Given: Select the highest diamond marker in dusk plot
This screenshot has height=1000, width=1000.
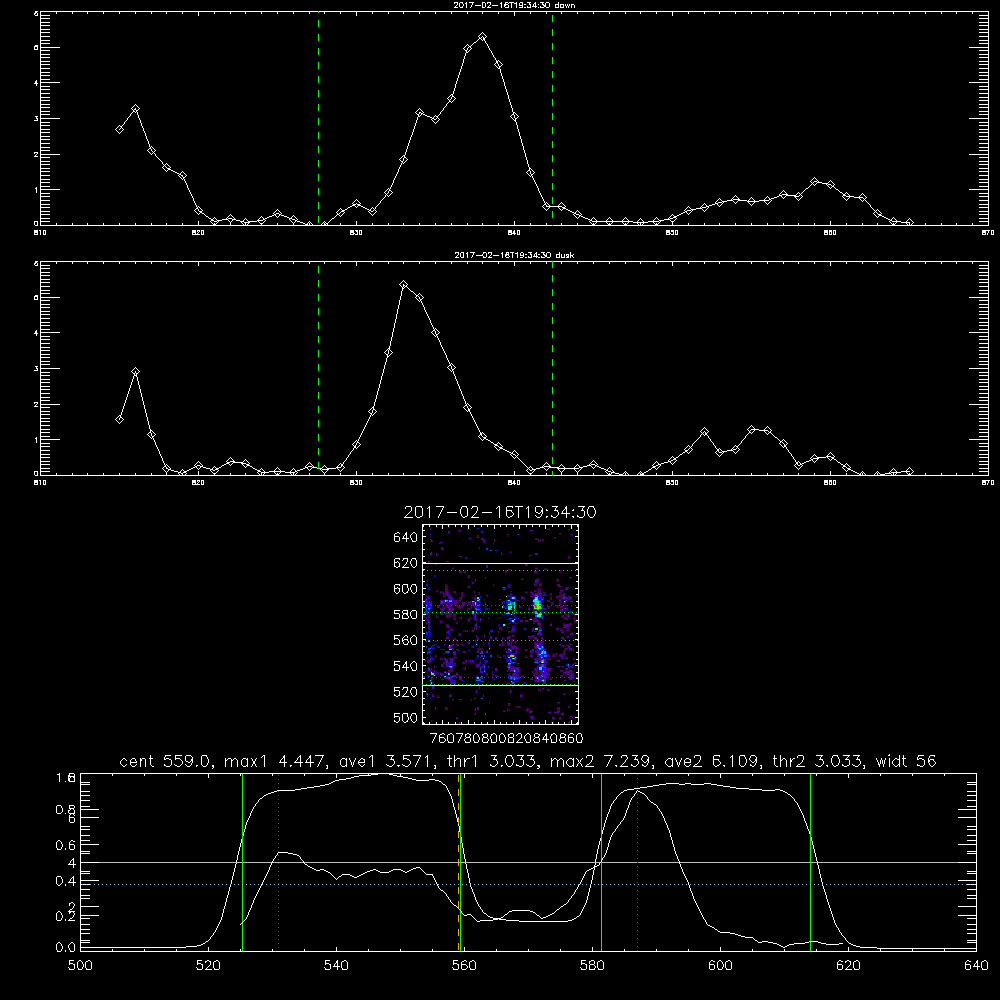Looking at the screenshot, I should point(404,284).
